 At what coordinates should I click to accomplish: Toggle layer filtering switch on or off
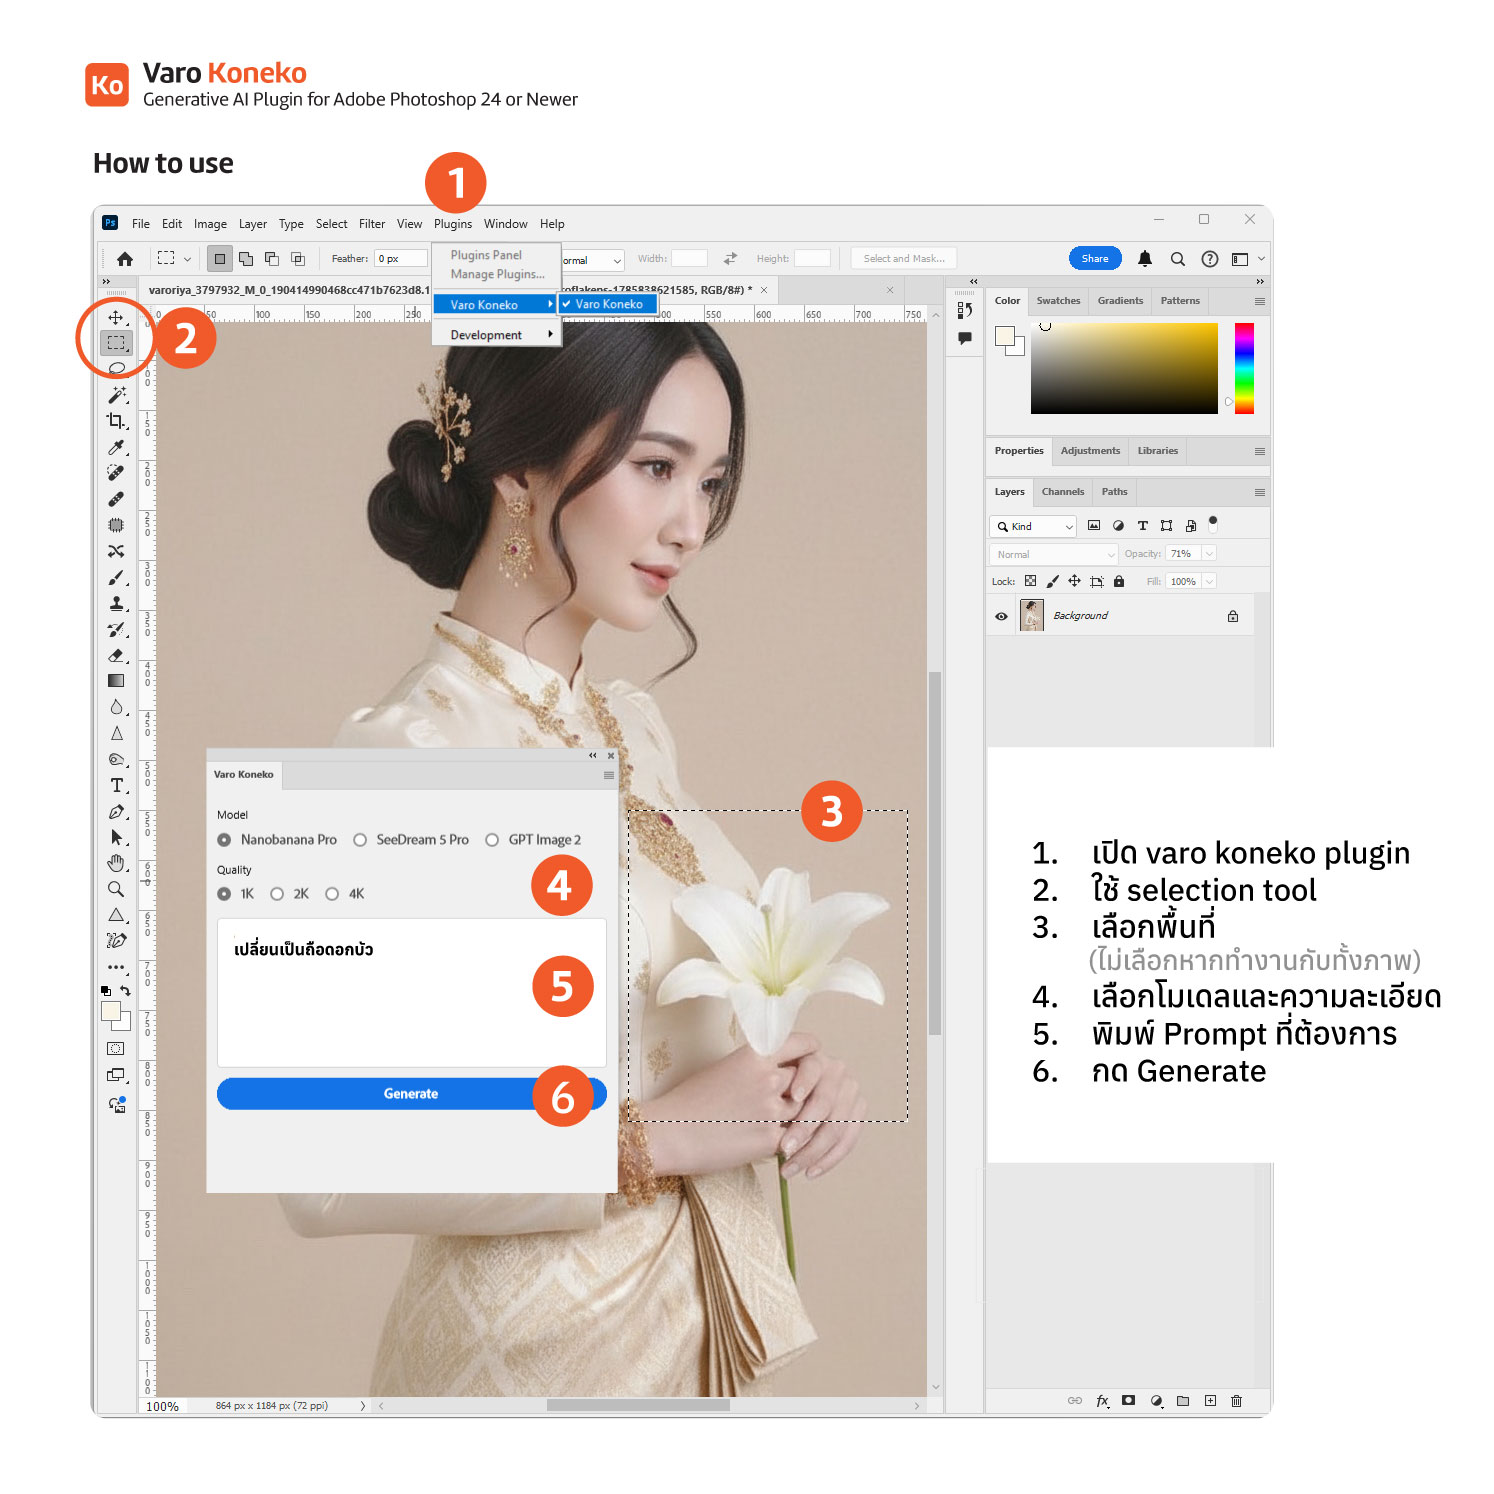click(x=1213, y=523)
